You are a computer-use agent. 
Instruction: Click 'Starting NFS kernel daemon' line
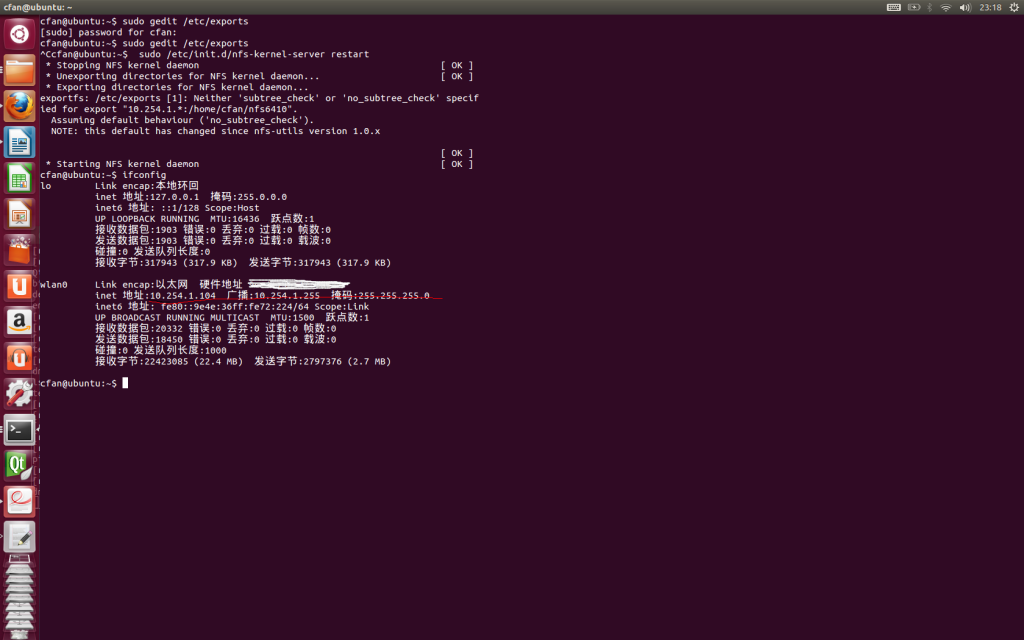[122, 164]
